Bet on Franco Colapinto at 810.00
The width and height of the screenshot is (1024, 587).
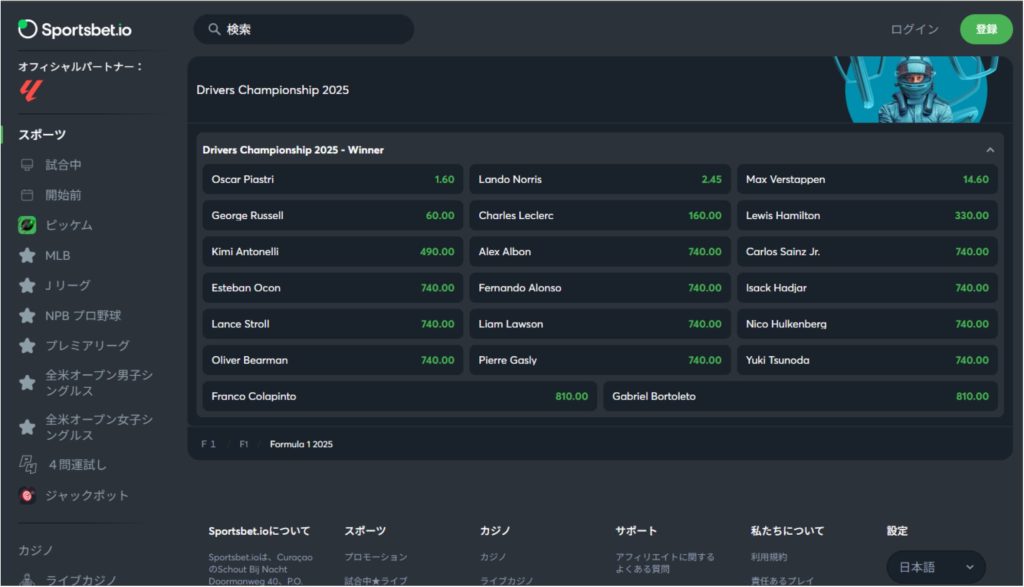(x=399, y=396)
